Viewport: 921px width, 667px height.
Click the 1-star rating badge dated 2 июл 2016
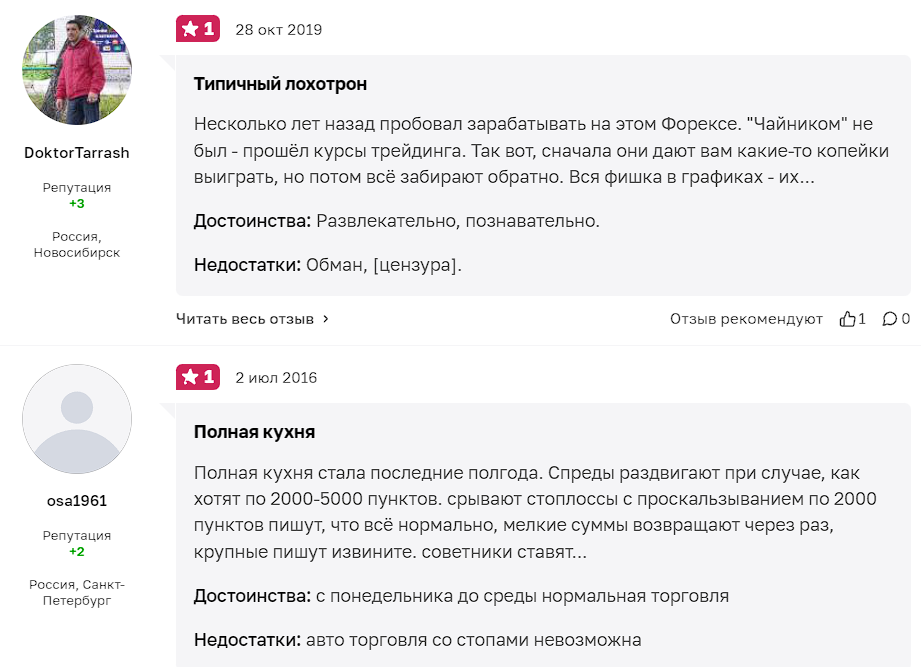click(x=197, y=377)
